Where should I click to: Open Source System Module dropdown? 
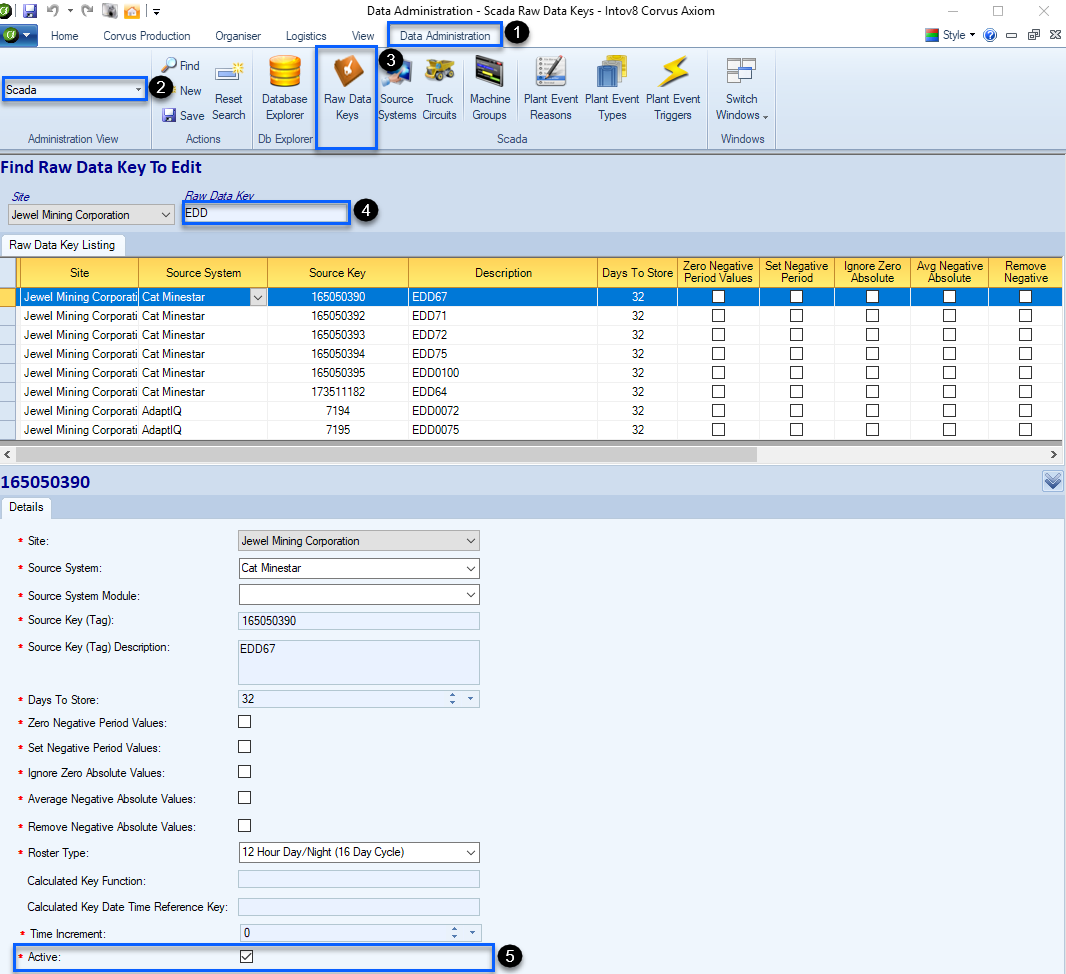tap(470, 595)
